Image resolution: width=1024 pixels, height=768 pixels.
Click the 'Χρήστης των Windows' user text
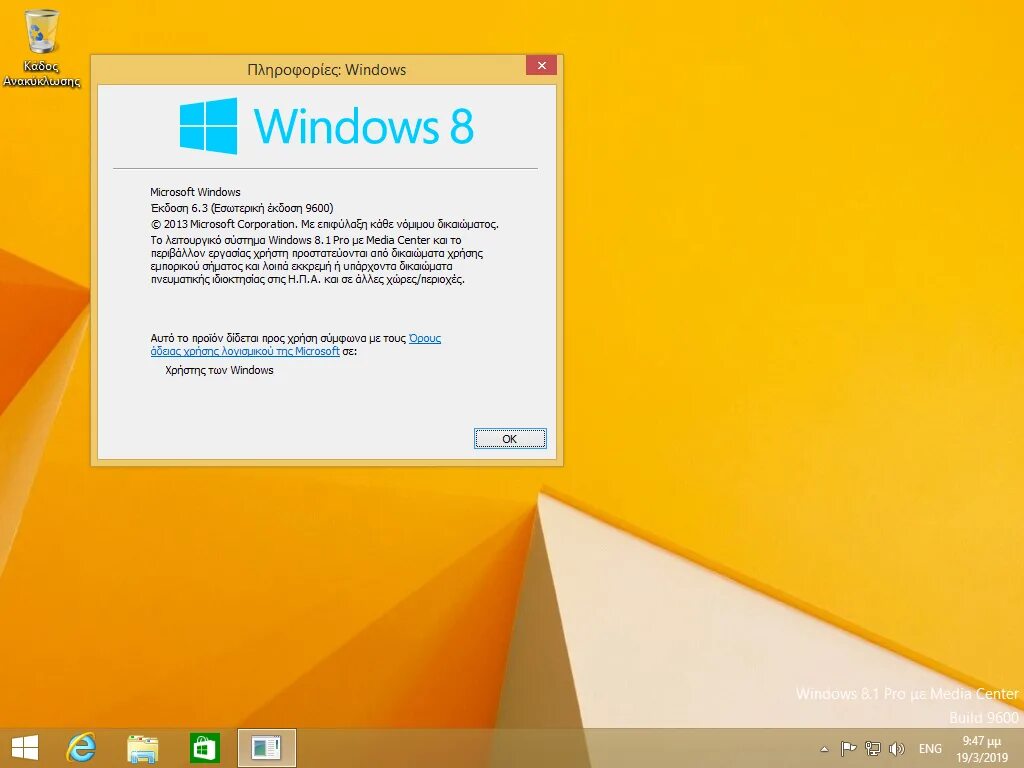(x=219, y=370)
